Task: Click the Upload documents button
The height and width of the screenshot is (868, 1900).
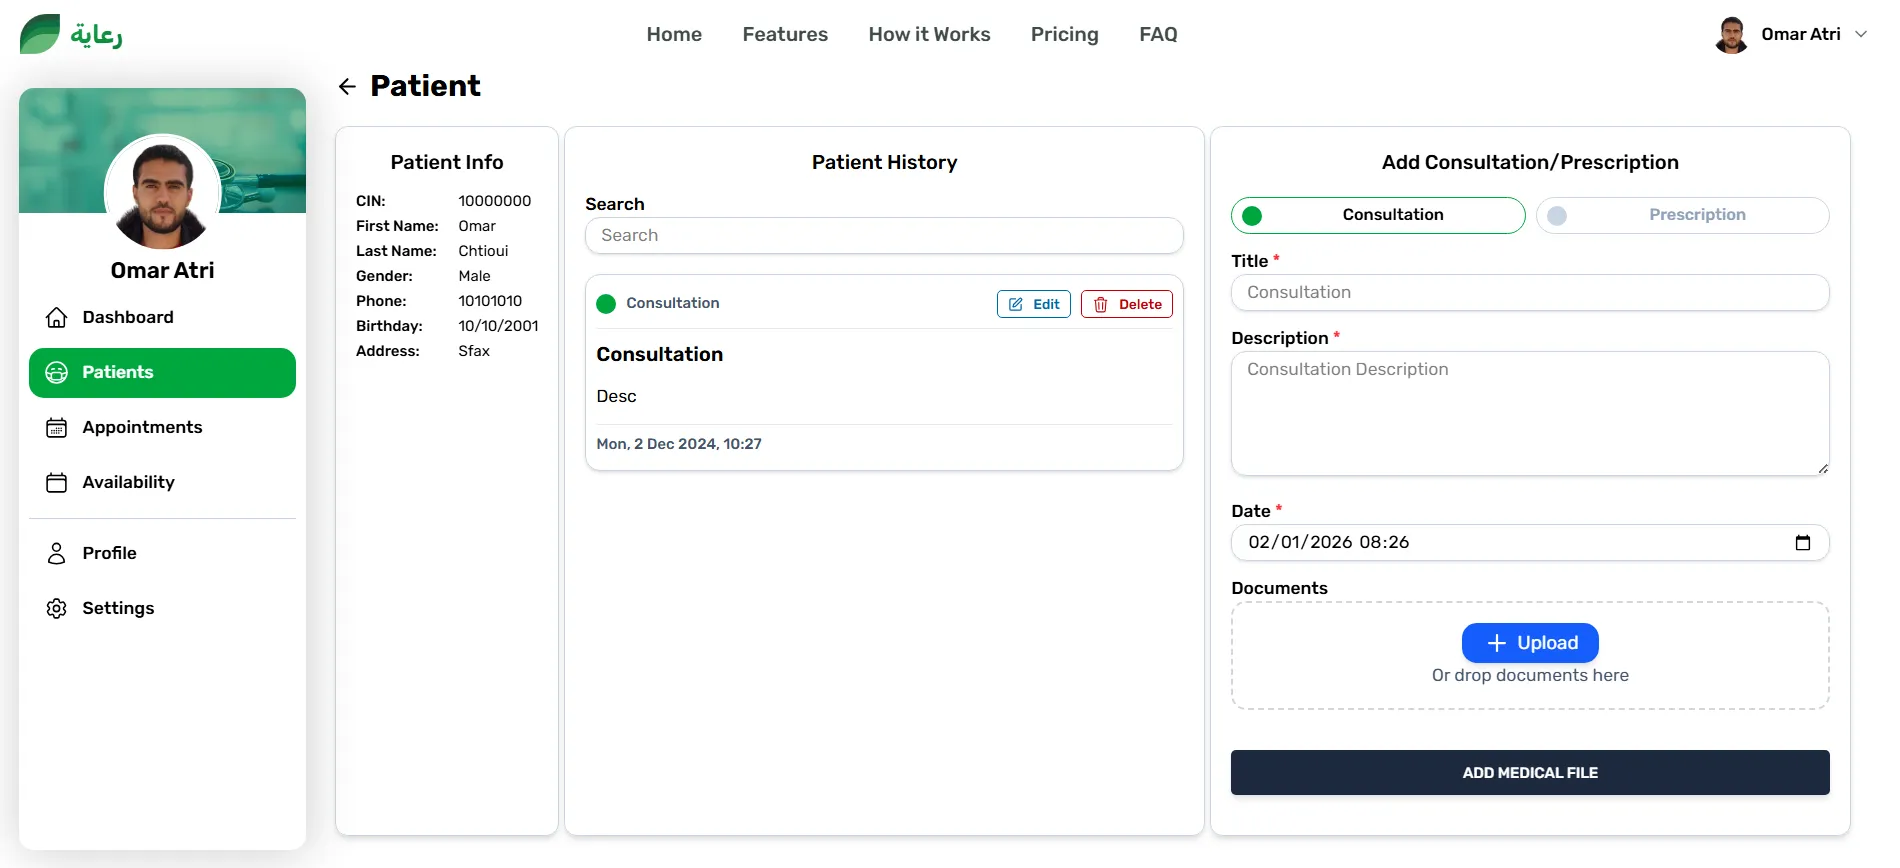Action: [1530, 643]
